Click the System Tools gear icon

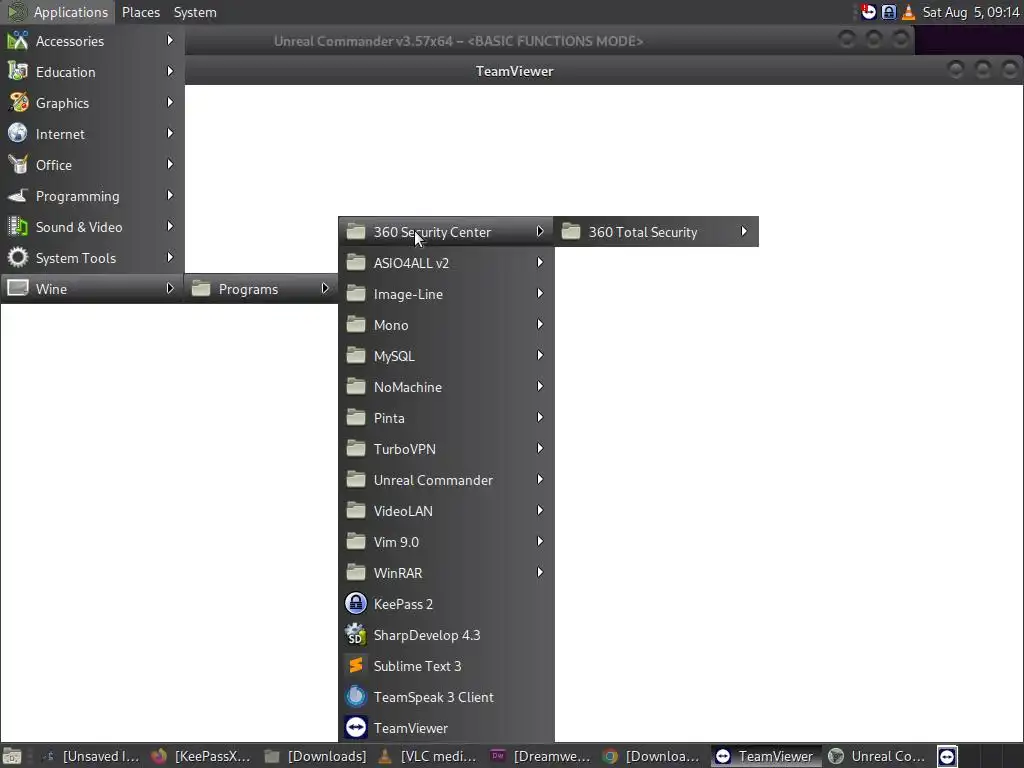(x=18, y=257)
